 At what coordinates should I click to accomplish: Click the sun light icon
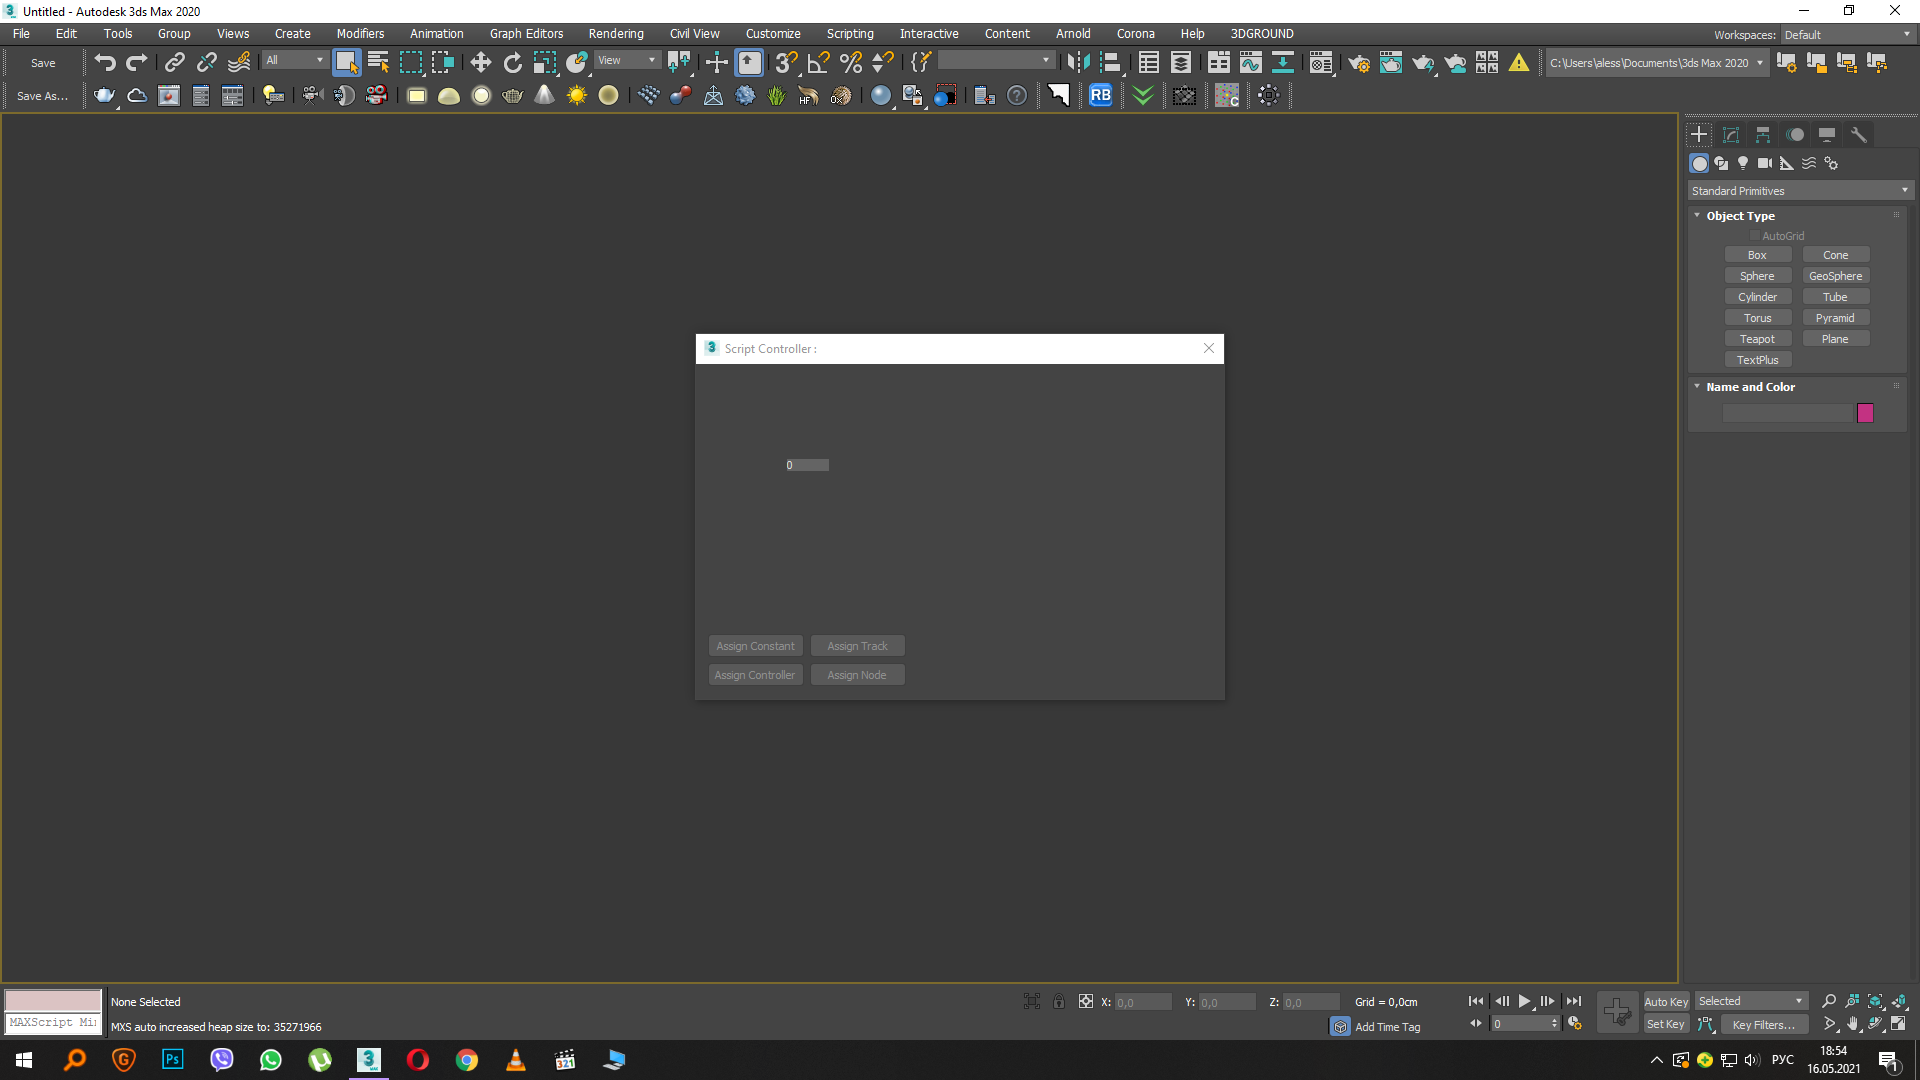577,96
